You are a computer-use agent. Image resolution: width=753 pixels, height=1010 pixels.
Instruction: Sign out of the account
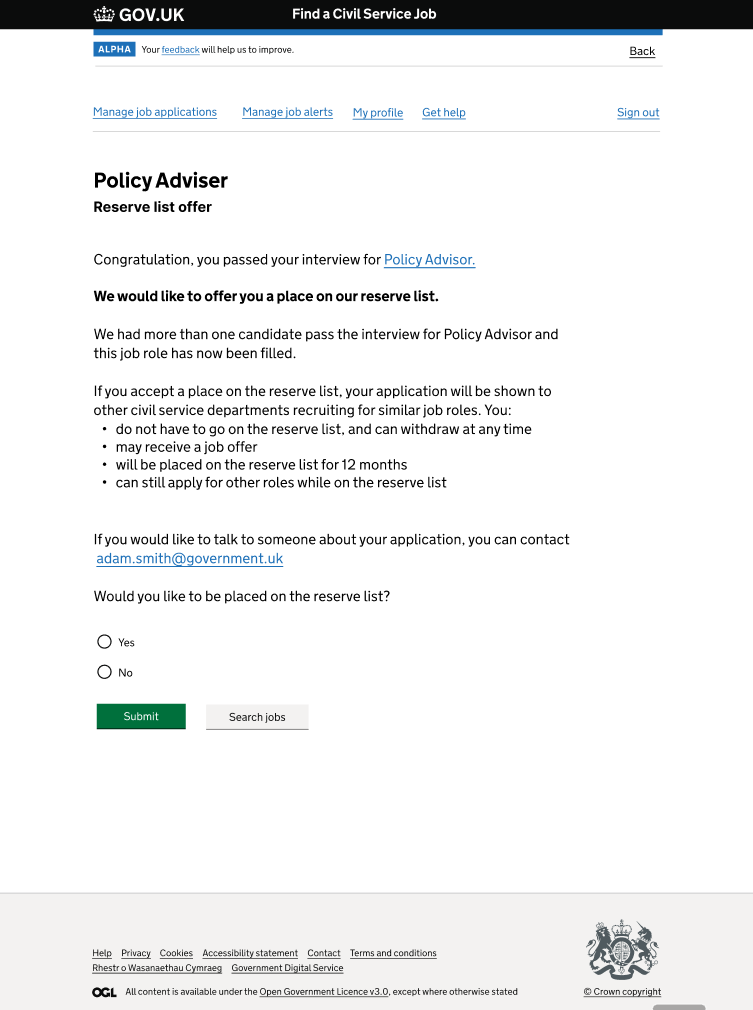[x=638, y=113]
